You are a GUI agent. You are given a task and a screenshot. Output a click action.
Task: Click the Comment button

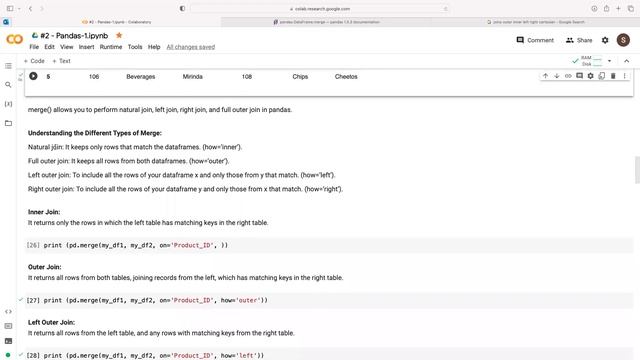pyautogui.click(x=535, y=40)
